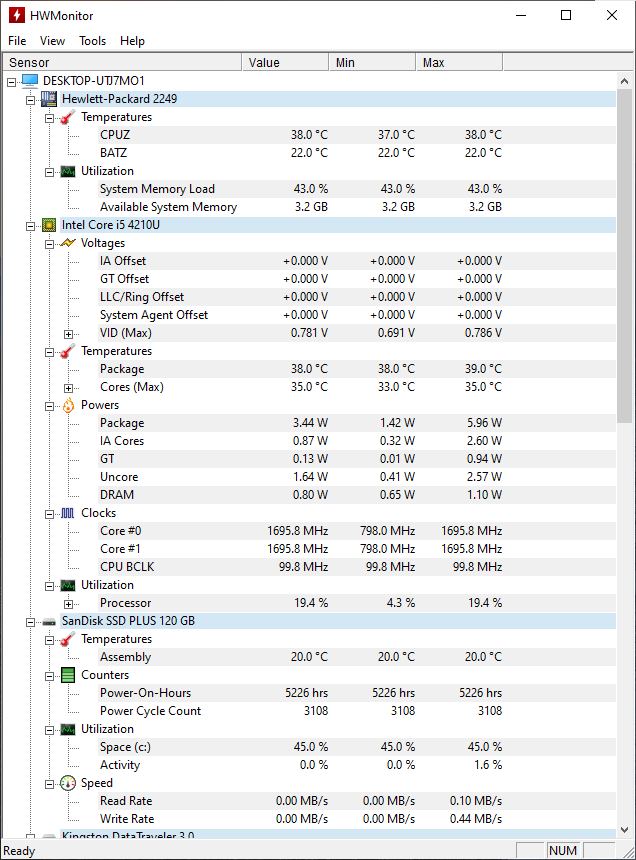Click the SanDisk SSD drive icon
Screen dimensions: 636x860
49,621
